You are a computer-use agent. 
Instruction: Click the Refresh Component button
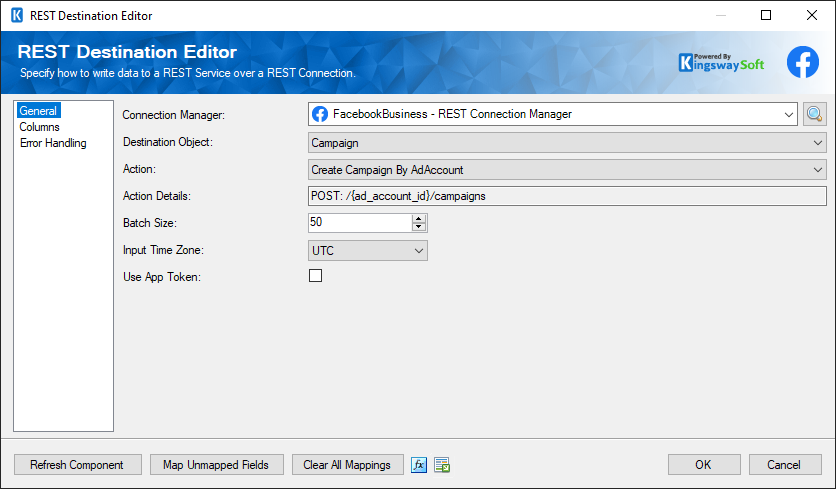[78, 465]
